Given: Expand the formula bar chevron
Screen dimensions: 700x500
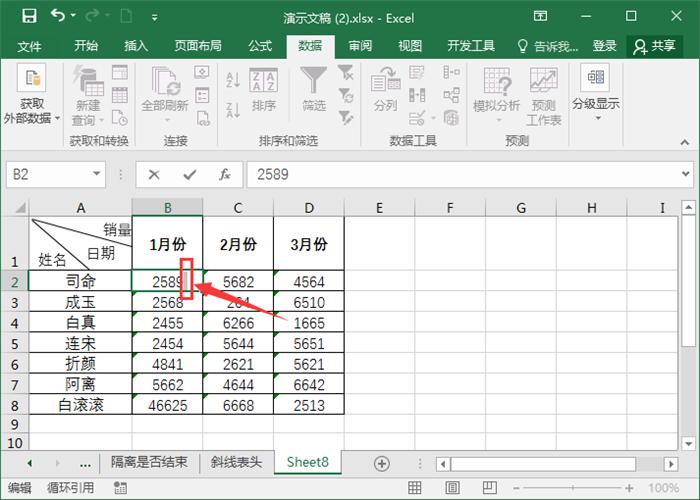Looking at the screenshot, I should coord(686,174).
